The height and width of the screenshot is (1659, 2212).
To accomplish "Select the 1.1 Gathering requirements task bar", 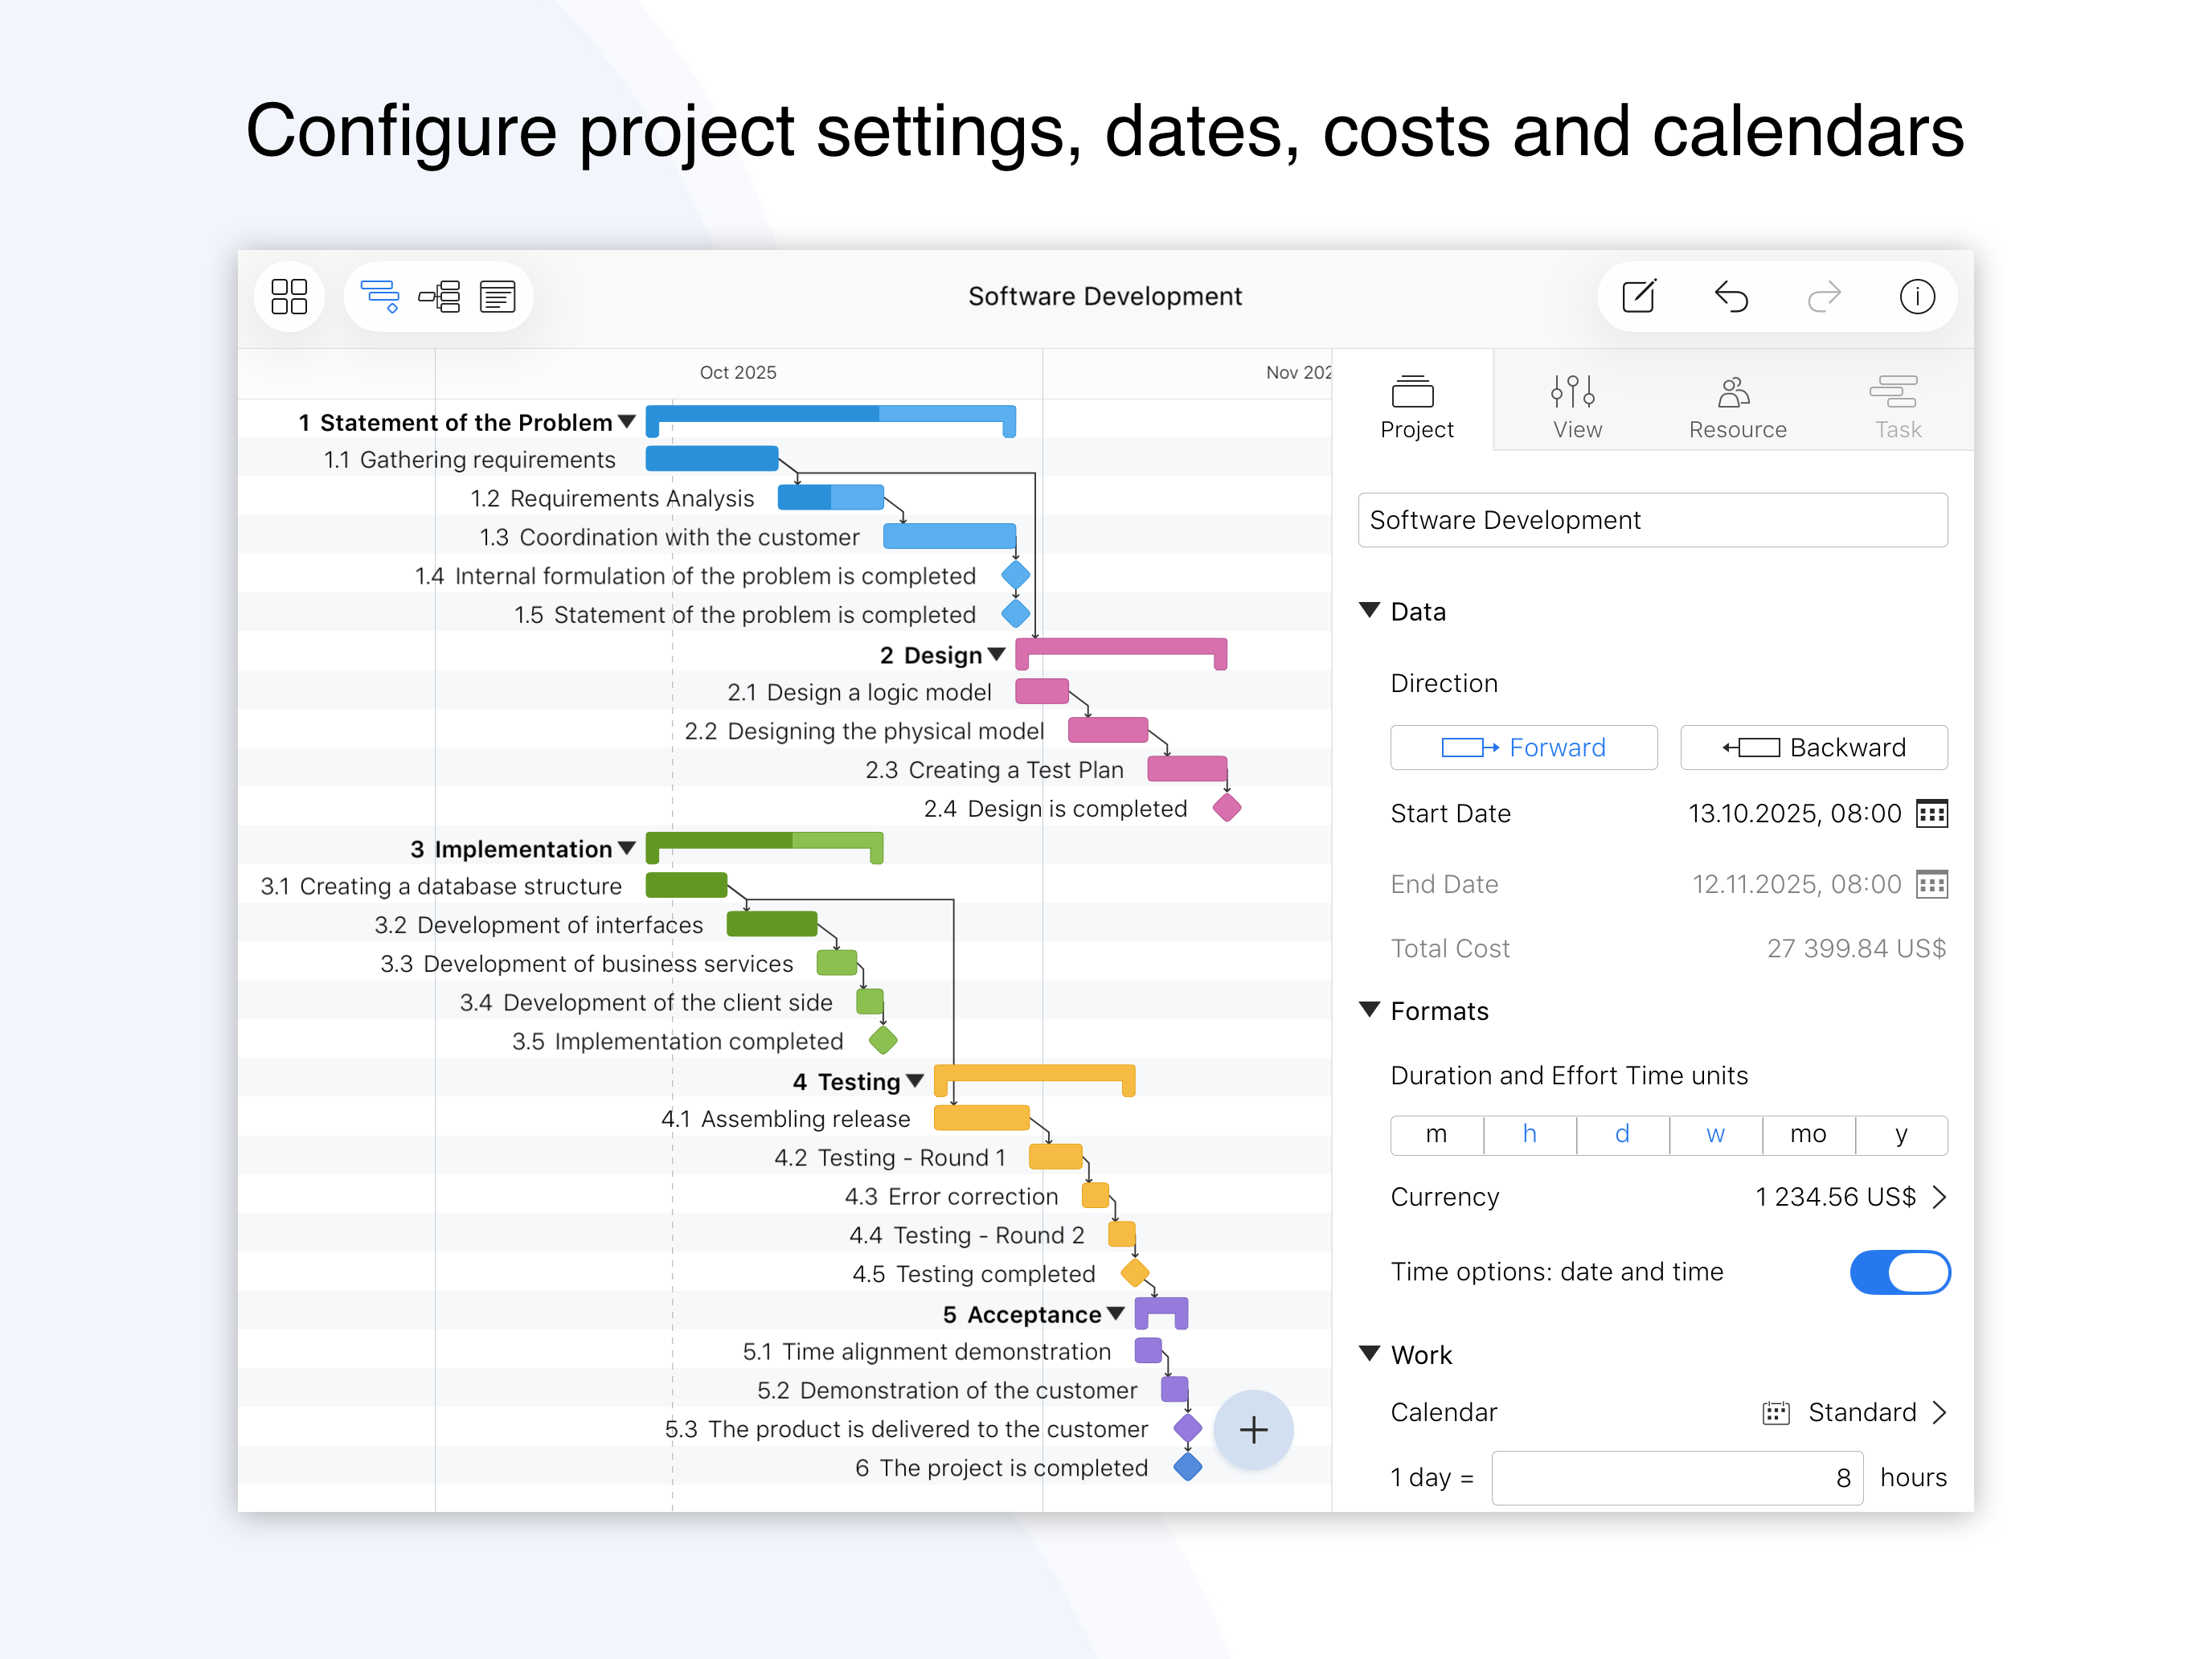I will (711, 459).
